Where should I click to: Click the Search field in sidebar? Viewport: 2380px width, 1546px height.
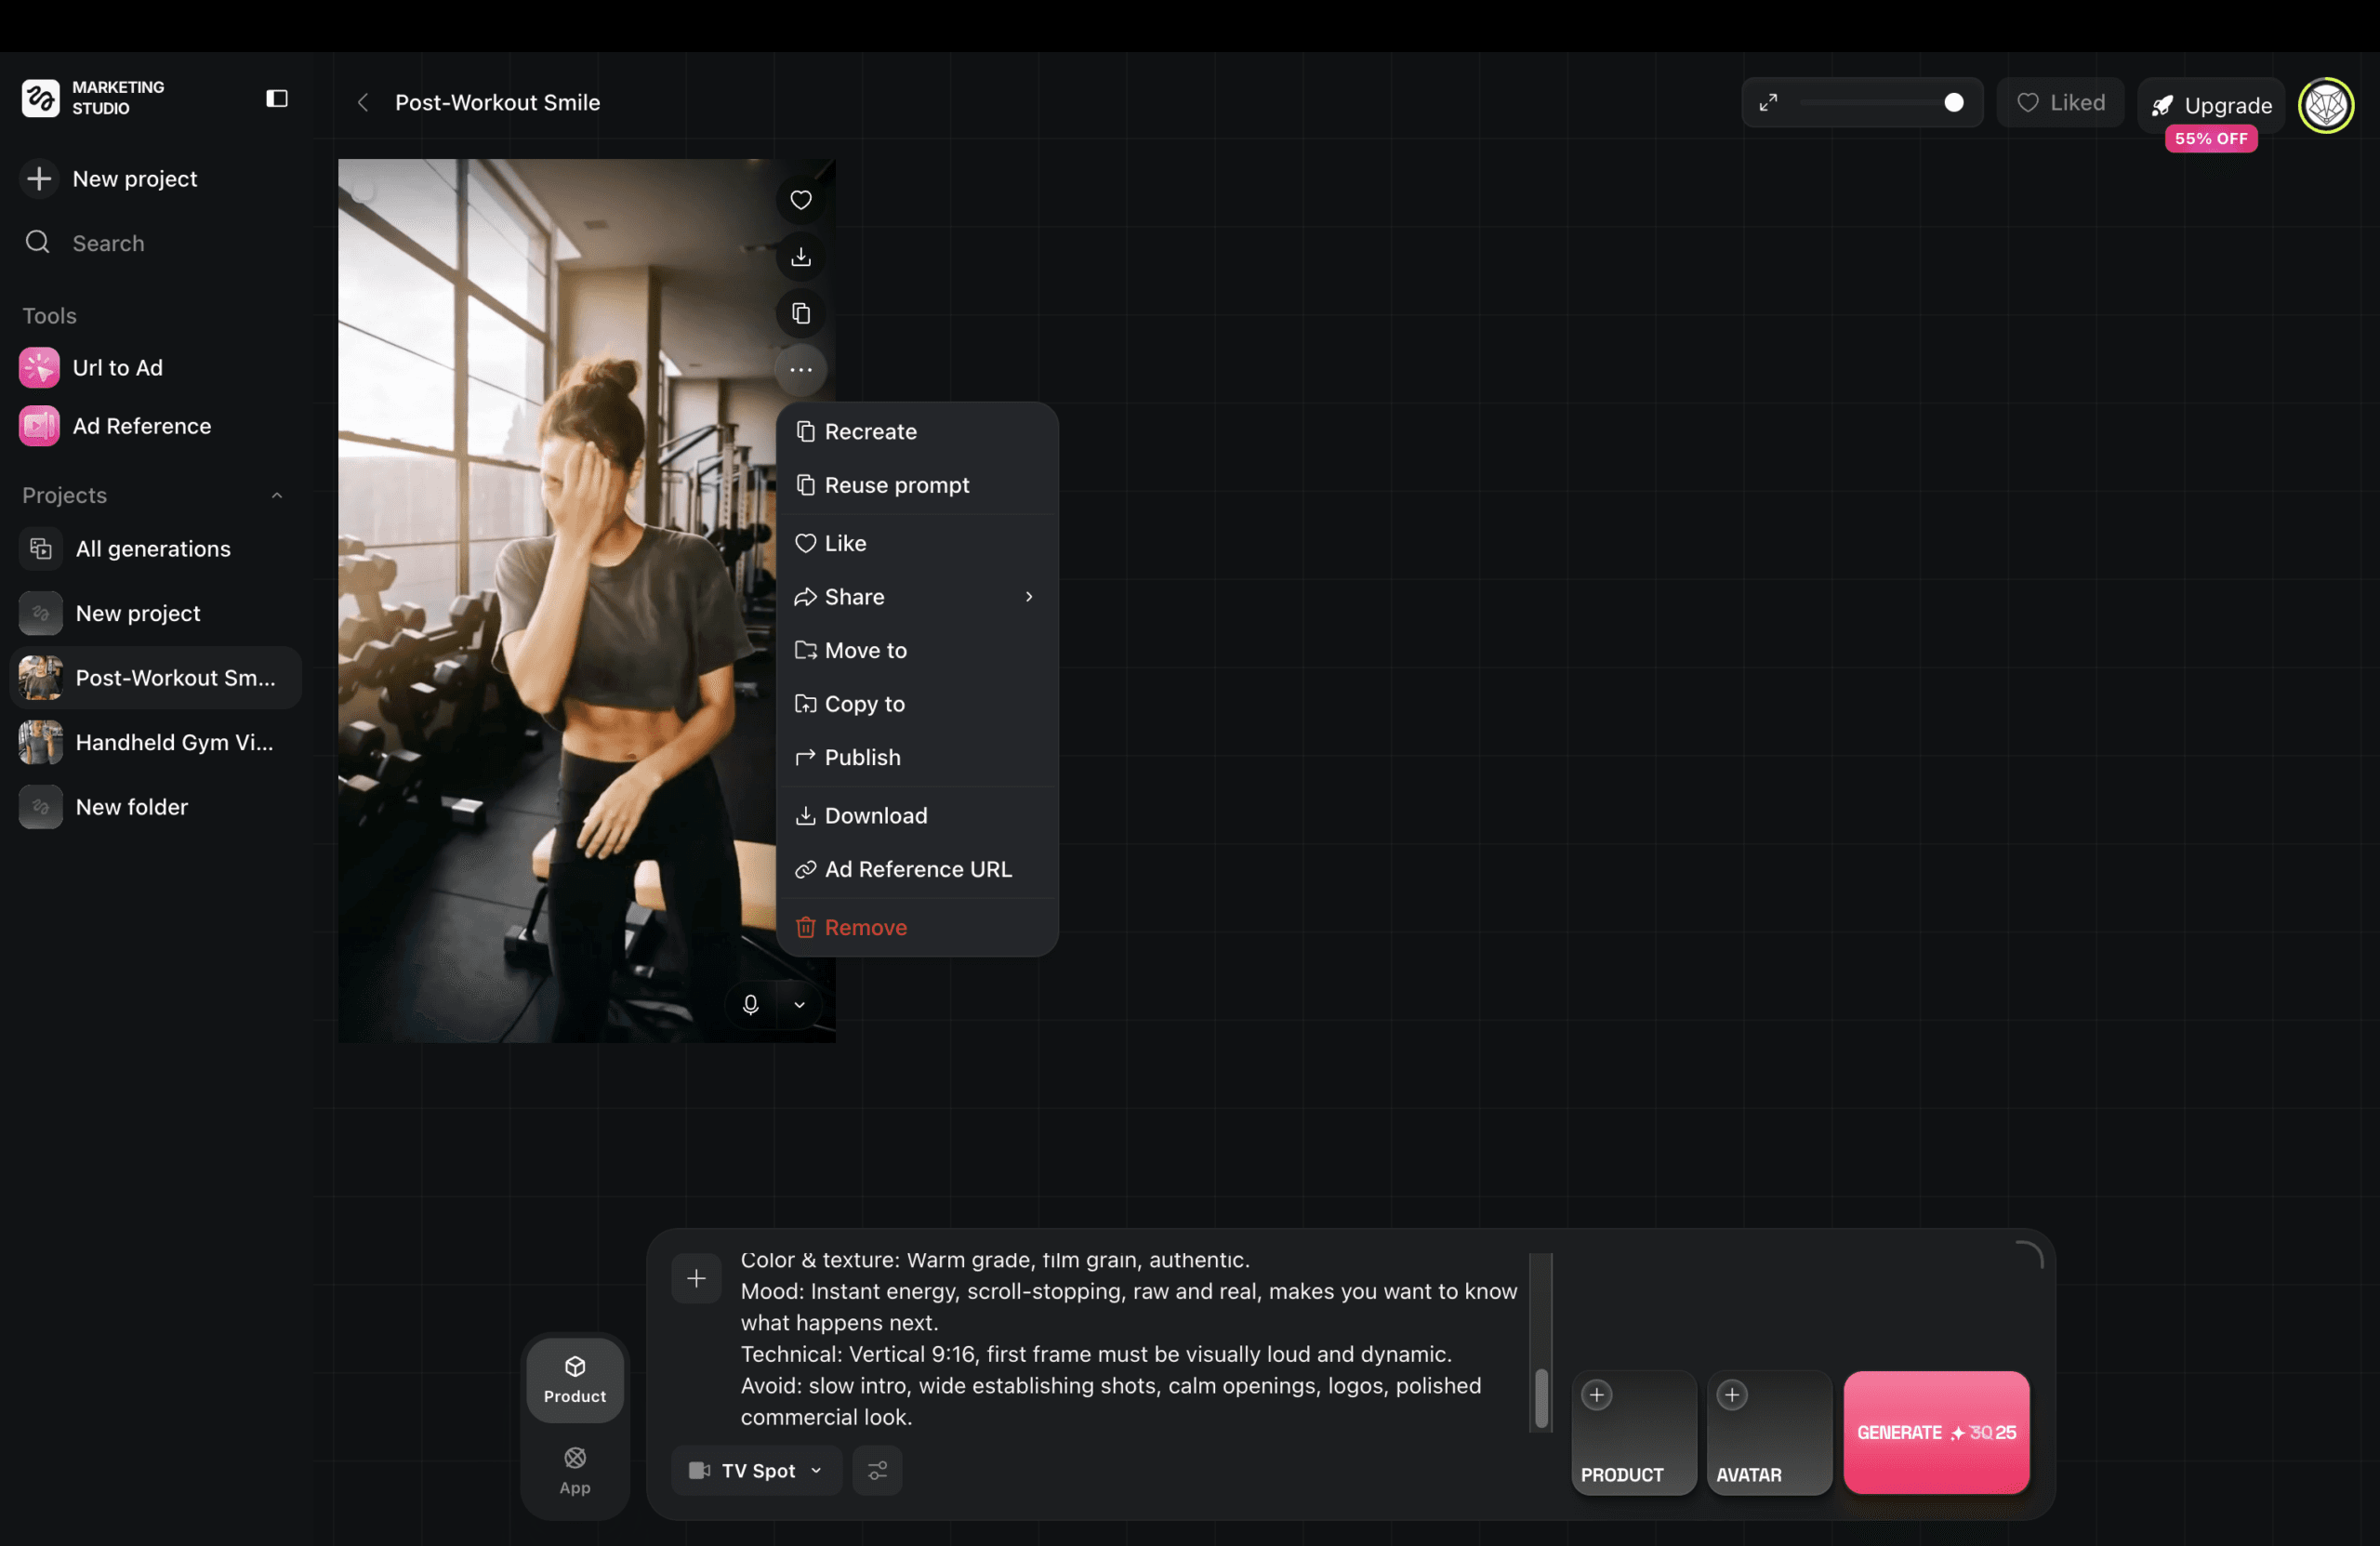155,242
